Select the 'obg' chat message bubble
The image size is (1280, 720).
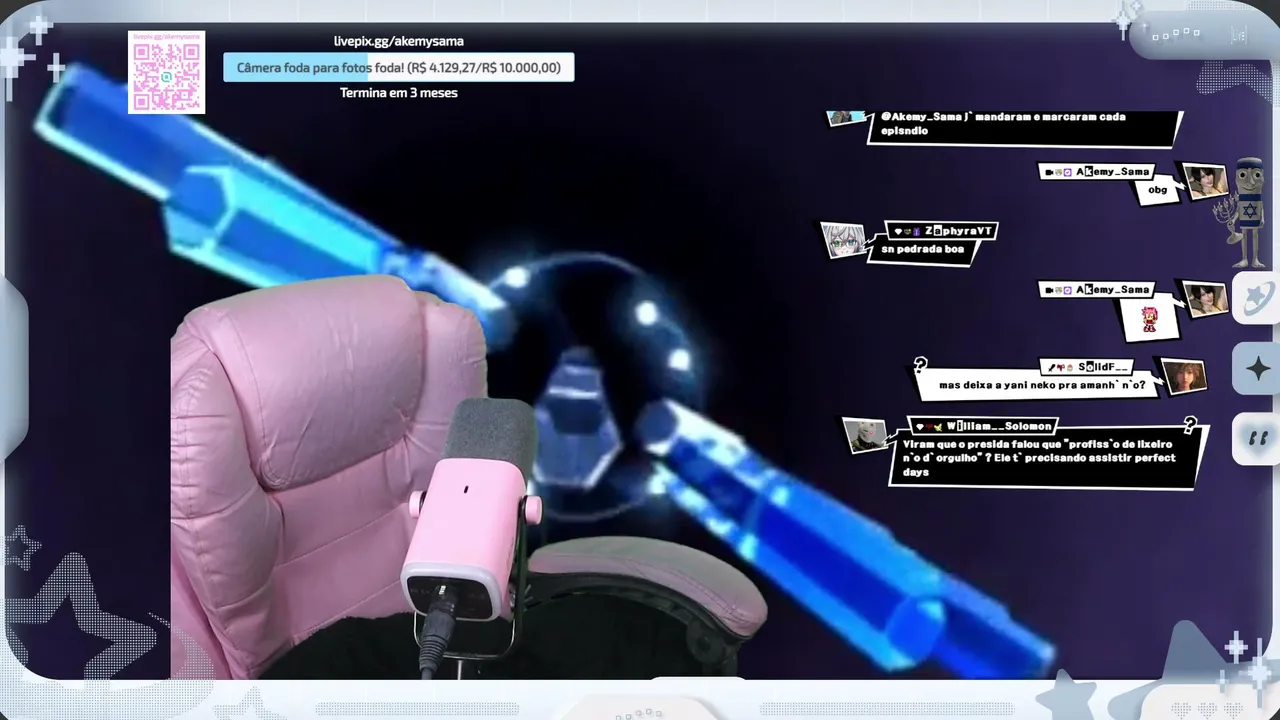pyautogui.click(x=1157, y=190)
